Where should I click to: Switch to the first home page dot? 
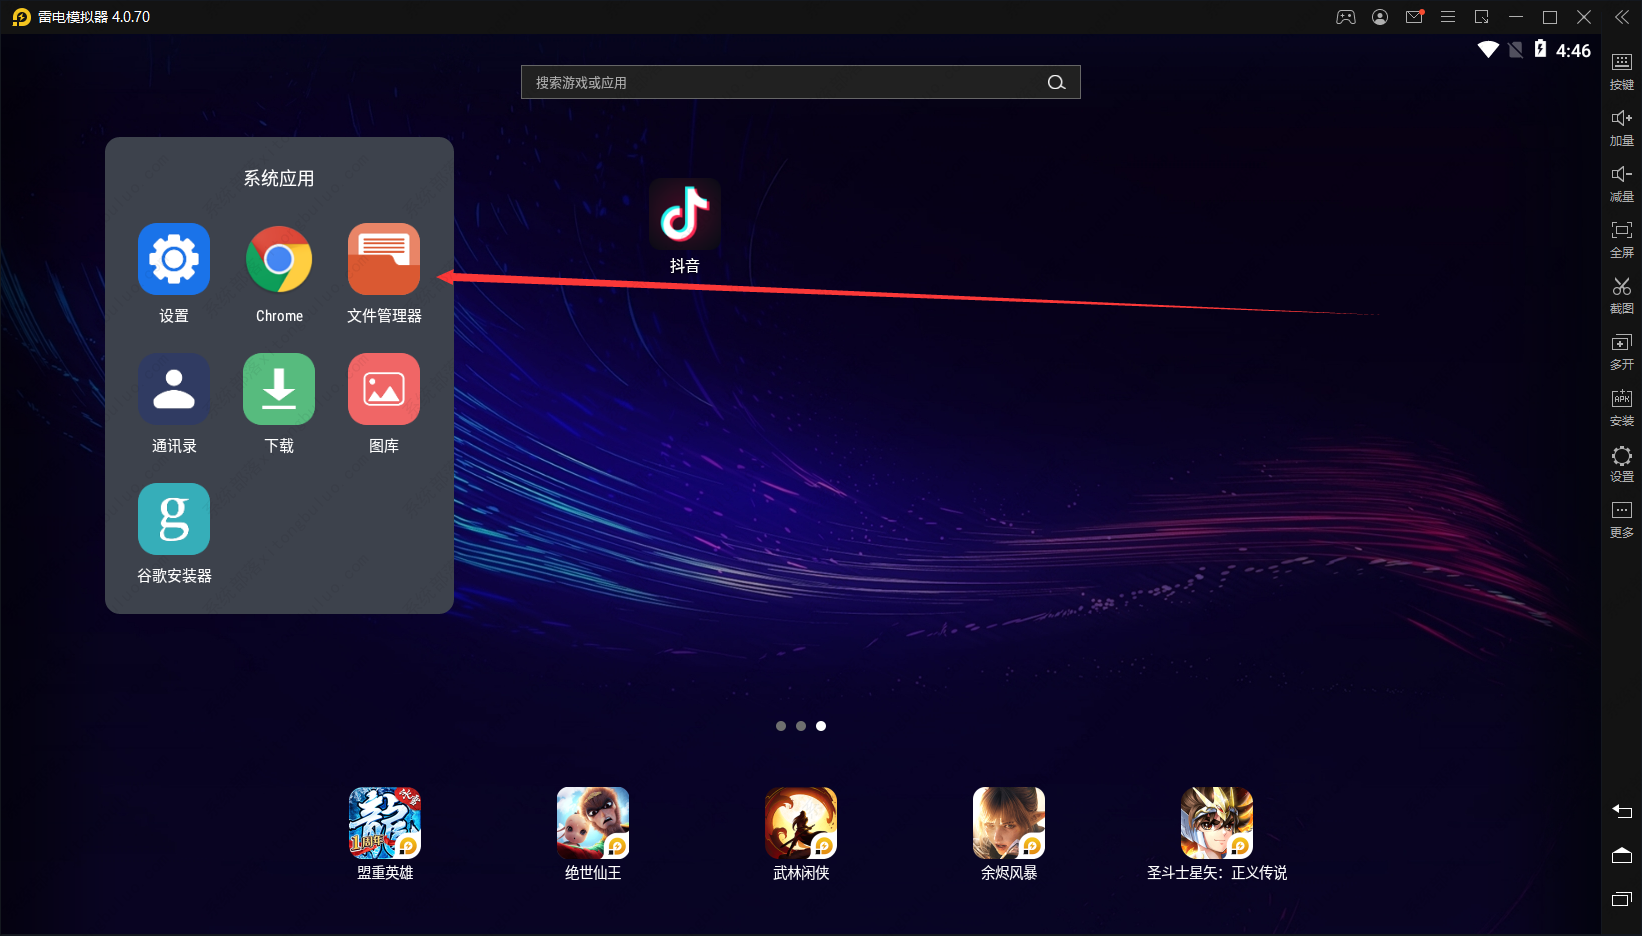(781, 726)
